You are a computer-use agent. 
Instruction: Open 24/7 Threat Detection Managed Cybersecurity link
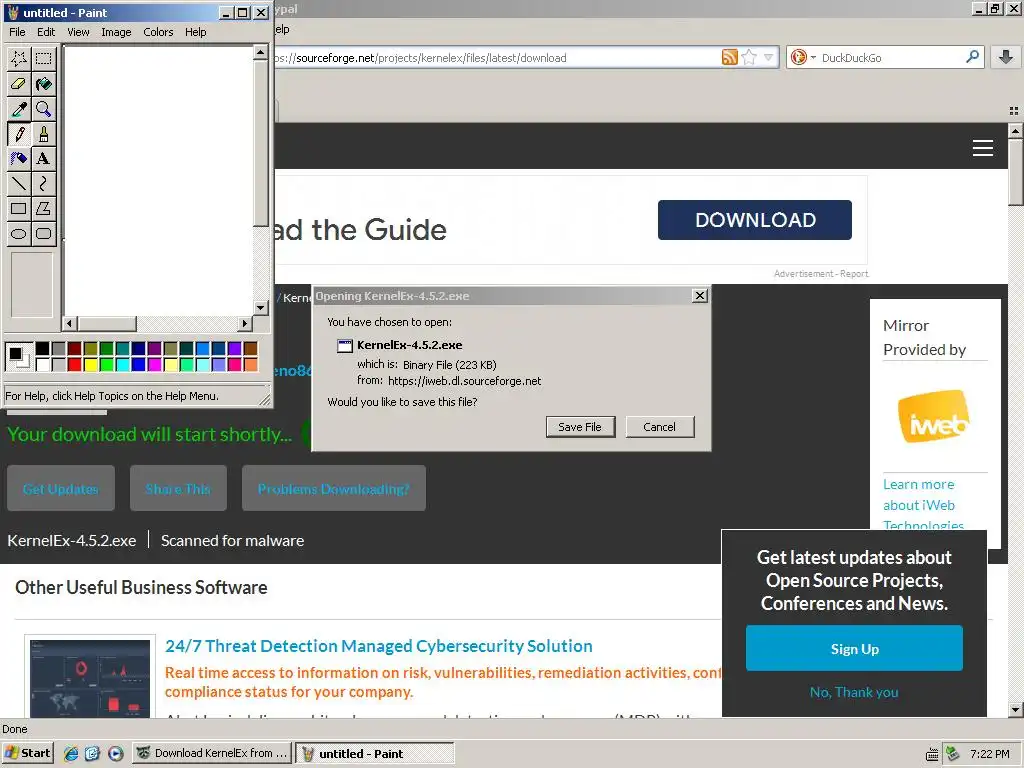(379, 646)
